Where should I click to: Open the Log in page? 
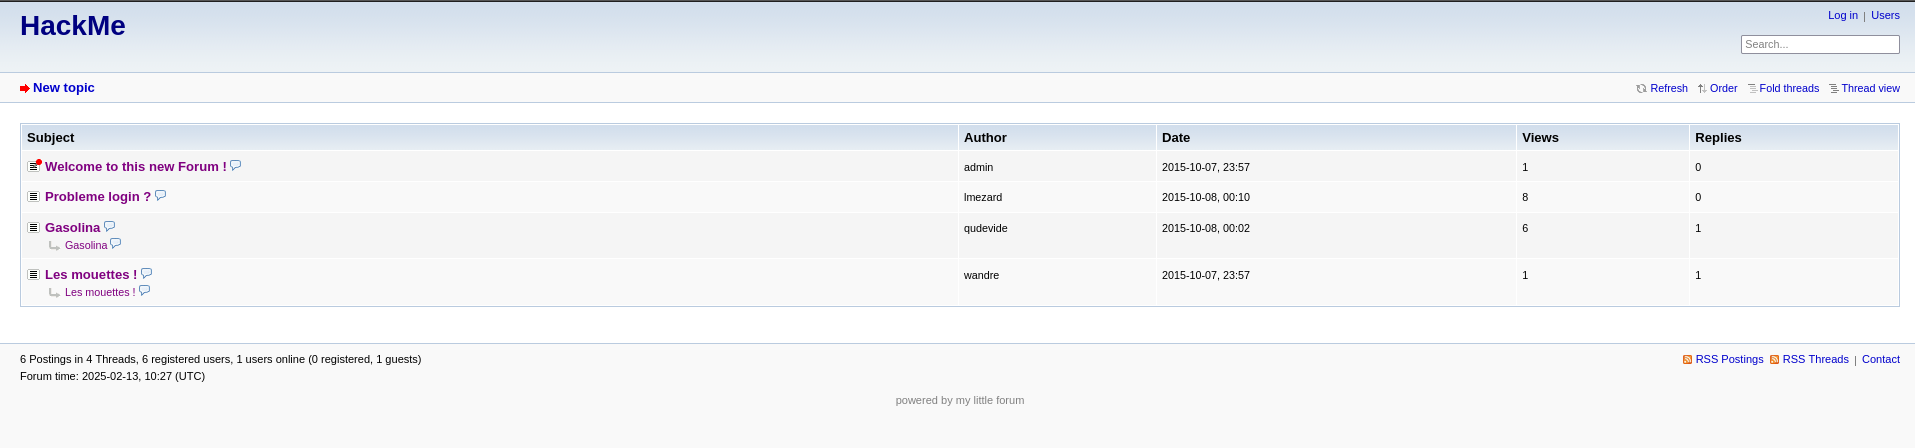[1843, 15]
